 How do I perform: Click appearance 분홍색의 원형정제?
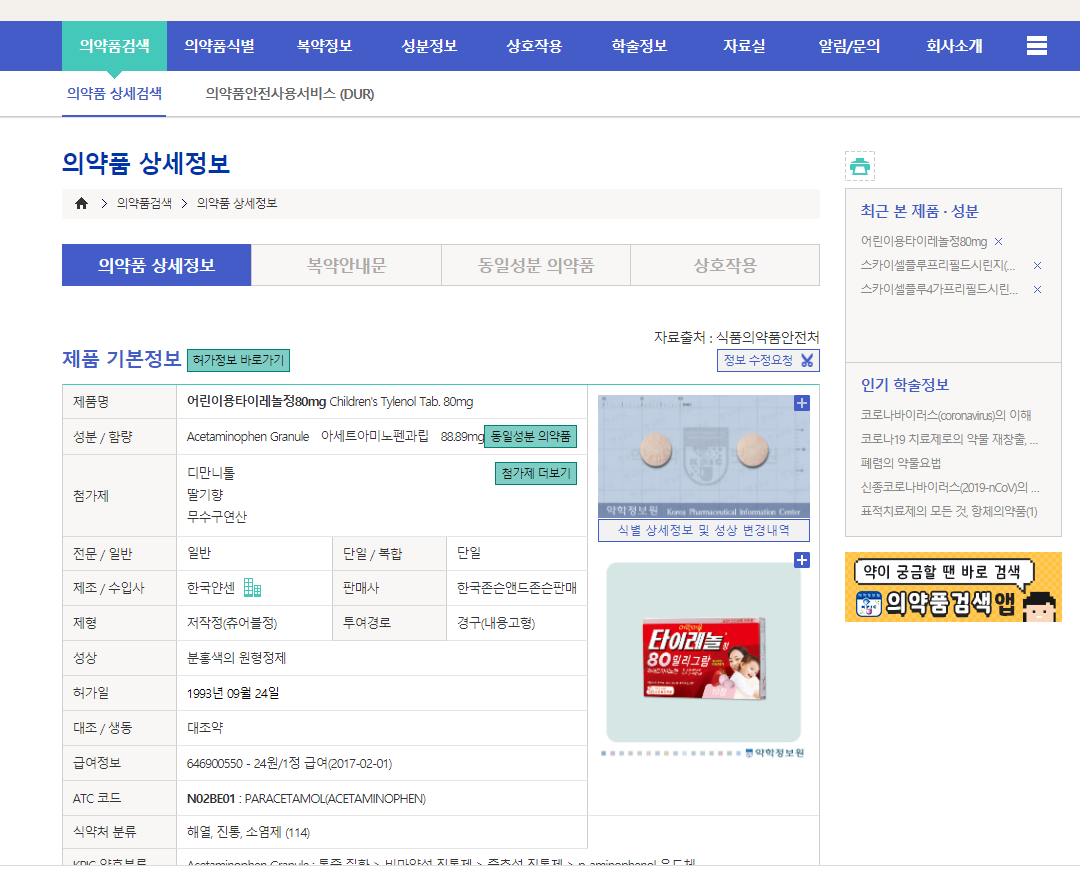coord(236,658)
